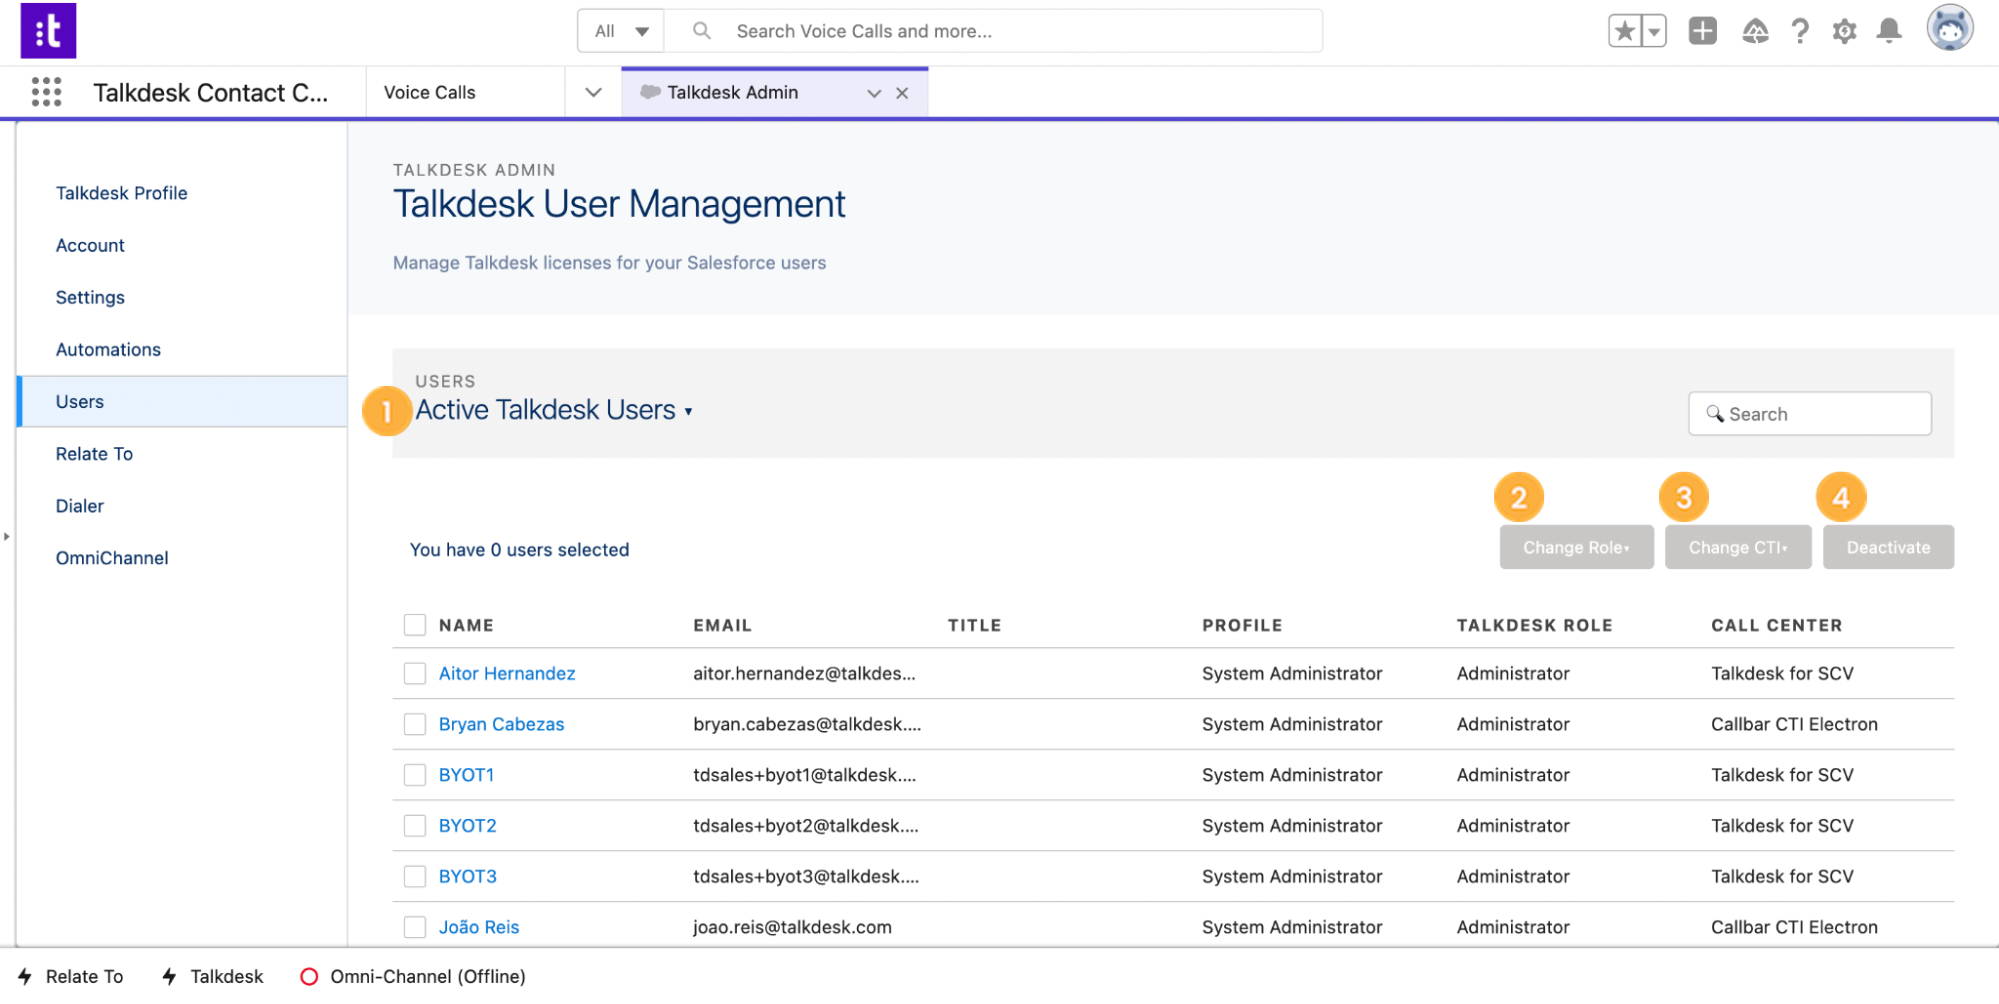The height and width of the screenshot is (1004, 1999).
Task: Open the App Launcher grid icon
Action: 46,92
